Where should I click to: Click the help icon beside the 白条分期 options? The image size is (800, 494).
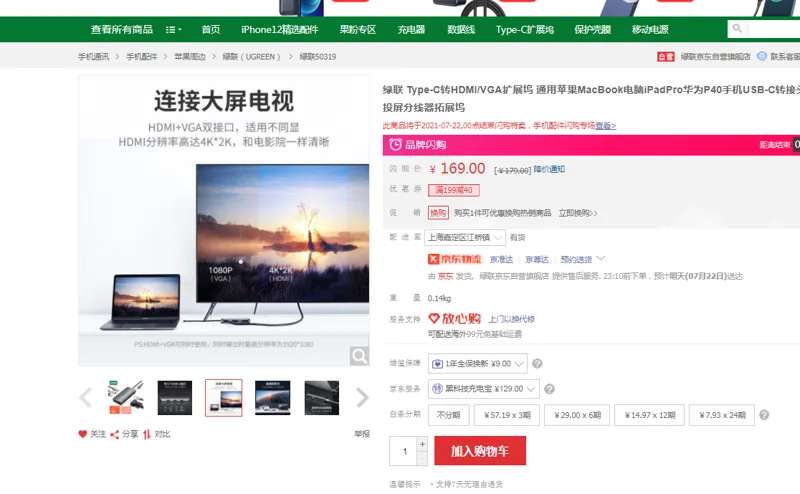tap(764, 415)
